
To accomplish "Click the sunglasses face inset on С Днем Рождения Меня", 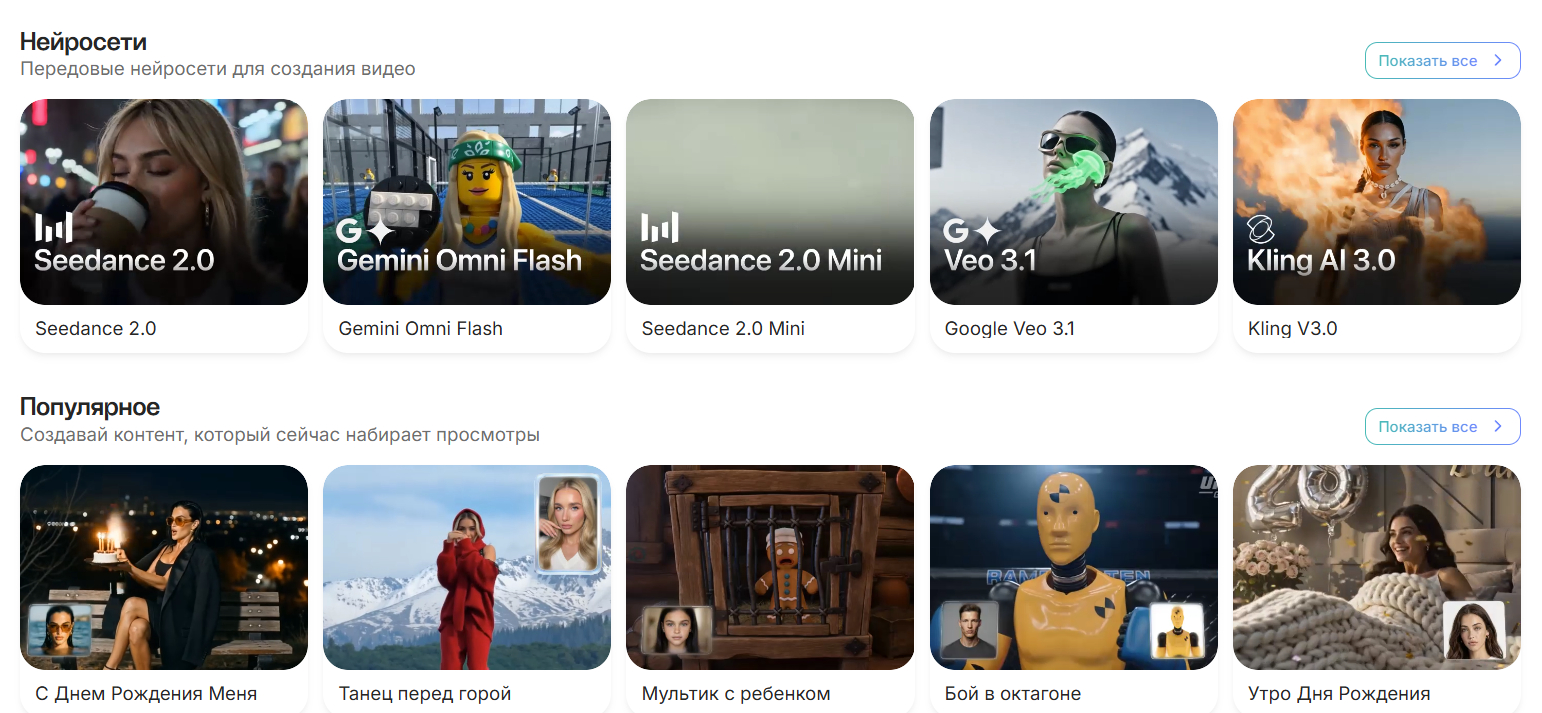I will click(60, 630).
